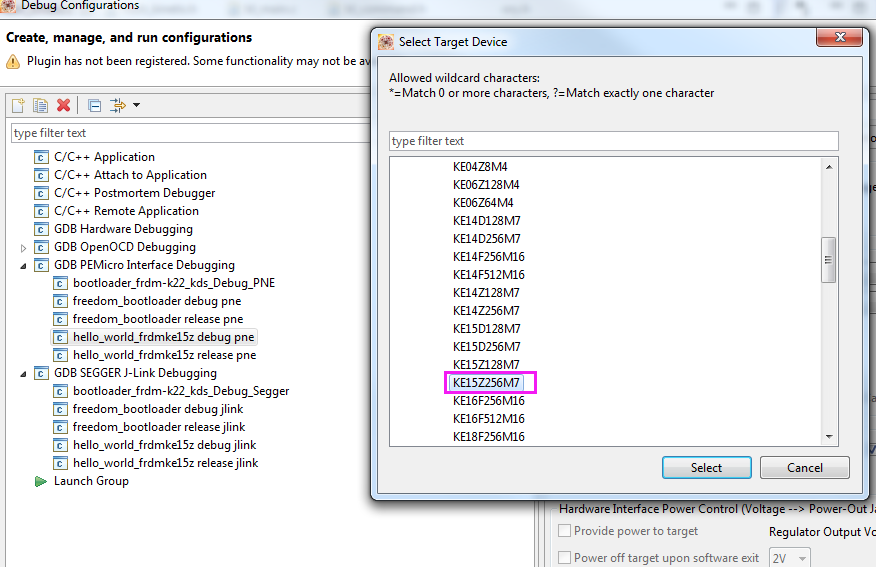Image resolution: width=876 pixels, height=567 pixels.
Task: Click icon of freedom_bootloader debug pne
Action: click(60, 301)
